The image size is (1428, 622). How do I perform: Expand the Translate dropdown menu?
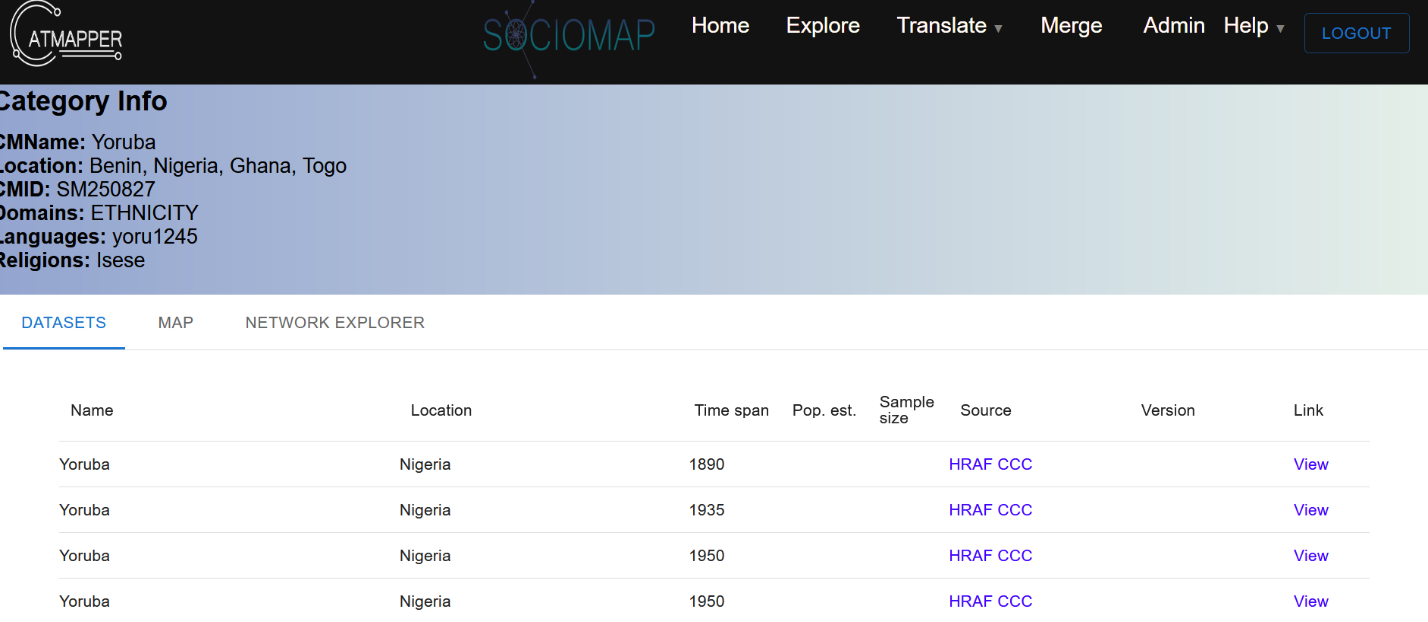click(x=949, y=26)
